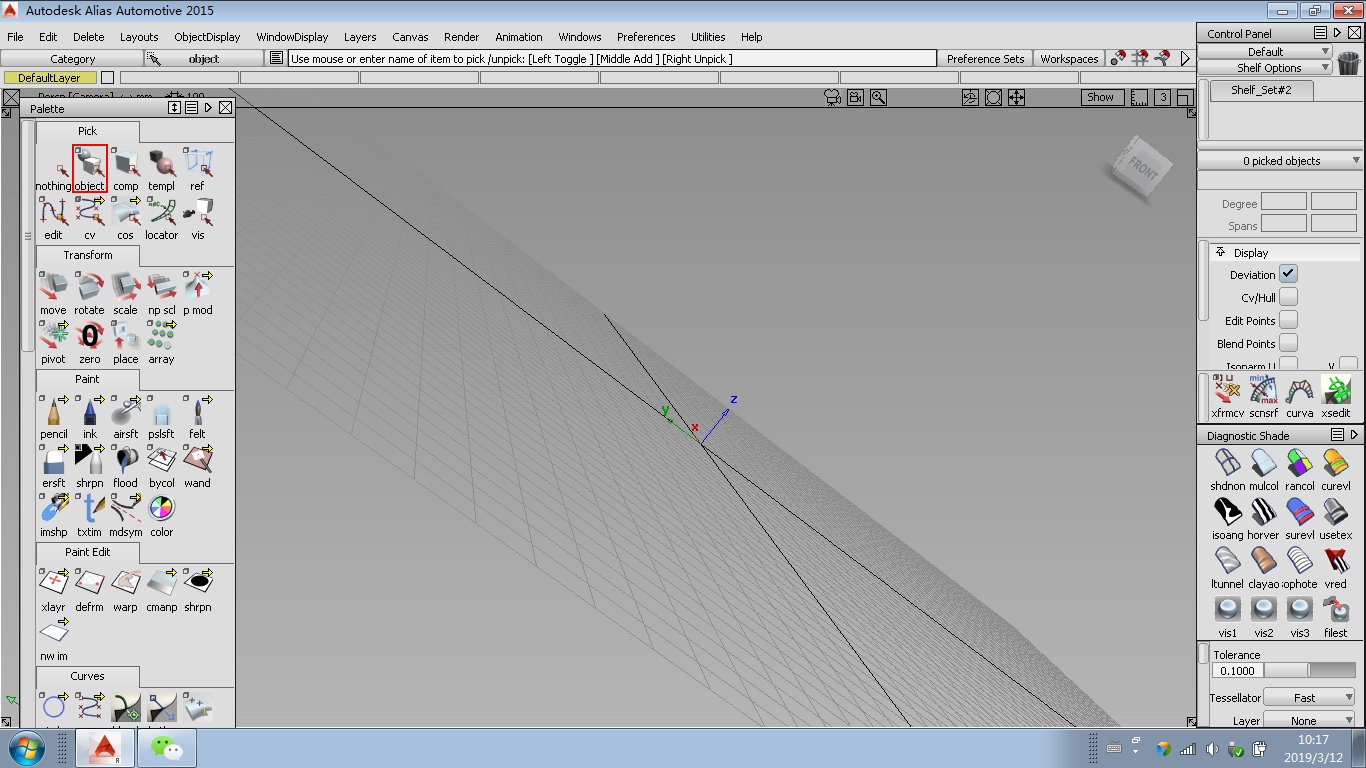1366x768 pixels.
Task: Open the Tessellator Fast dropdown
Action: (1310, 698)
